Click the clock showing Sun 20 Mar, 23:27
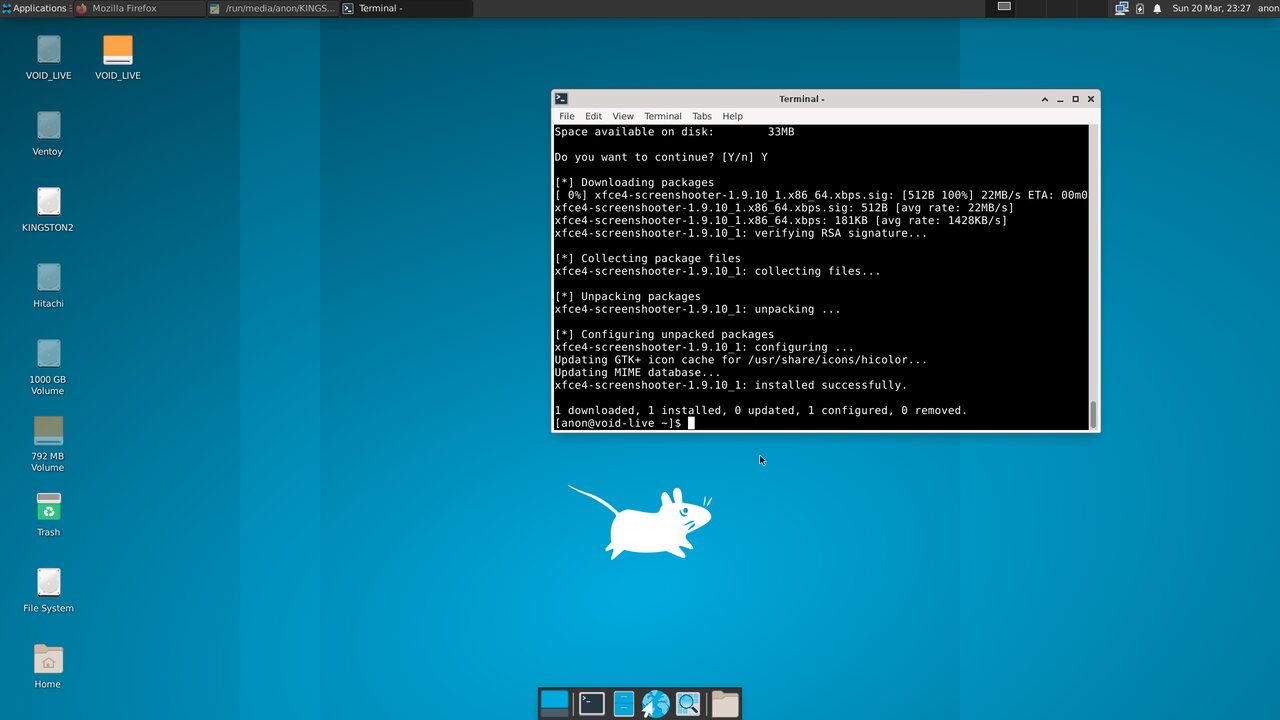Screen dimensions: 1280x720 click(1211, 8)
